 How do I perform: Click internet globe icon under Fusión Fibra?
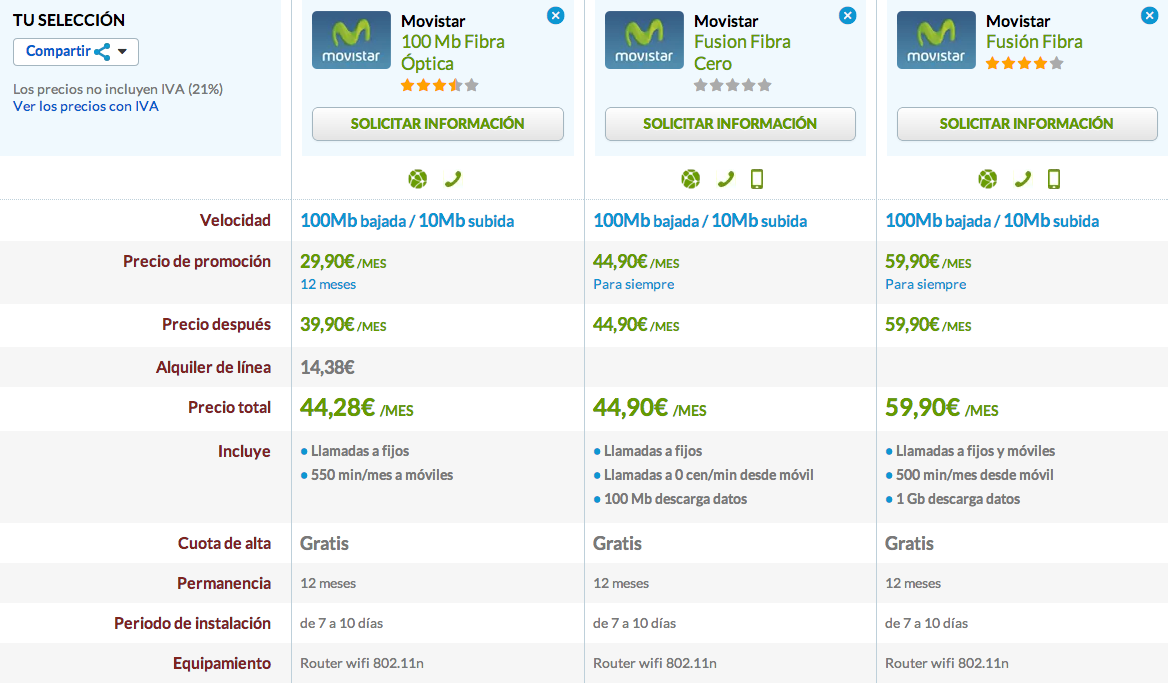point(987,179)
